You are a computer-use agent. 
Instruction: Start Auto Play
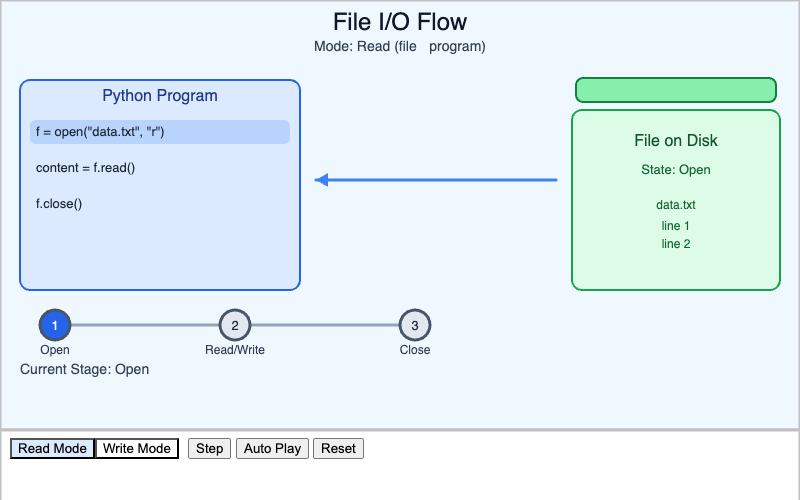point(272,448)
